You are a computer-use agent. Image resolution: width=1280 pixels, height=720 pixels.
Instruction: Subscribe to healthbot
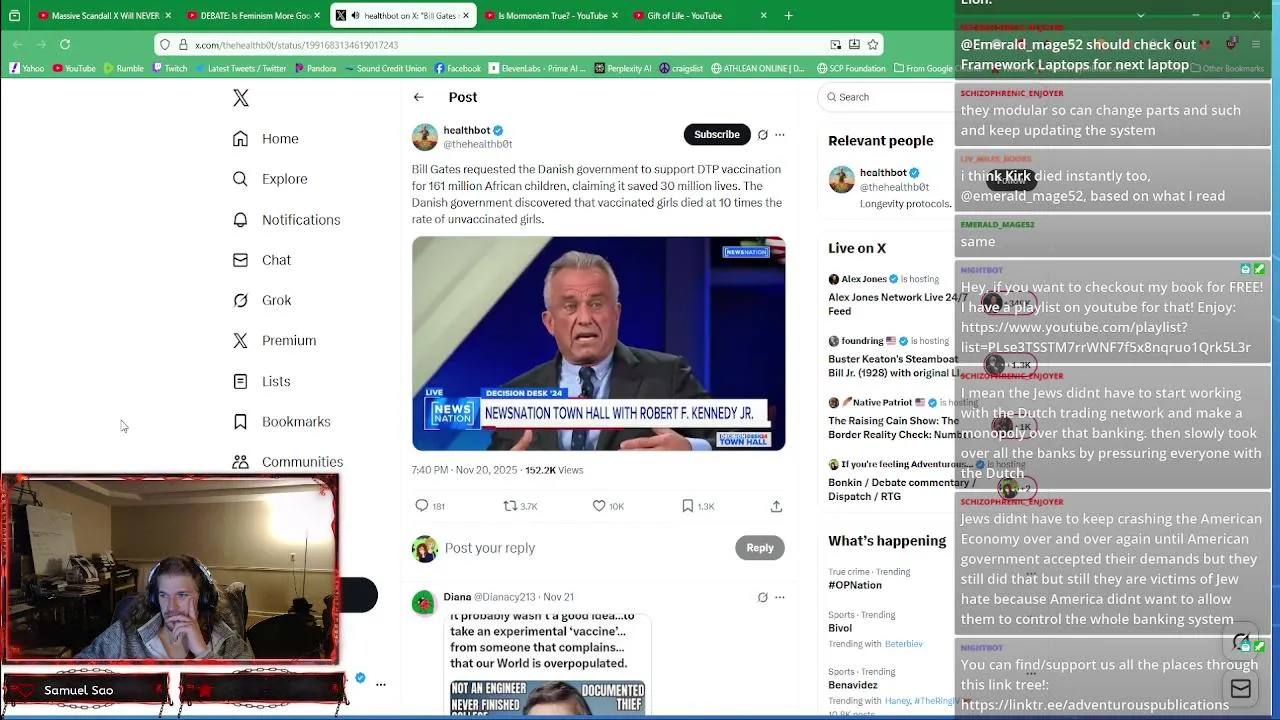717,134
